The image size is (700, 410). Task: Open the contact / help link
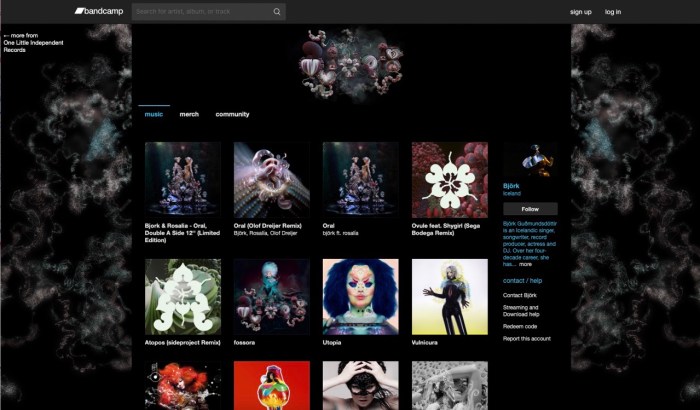tap(522, 281)
